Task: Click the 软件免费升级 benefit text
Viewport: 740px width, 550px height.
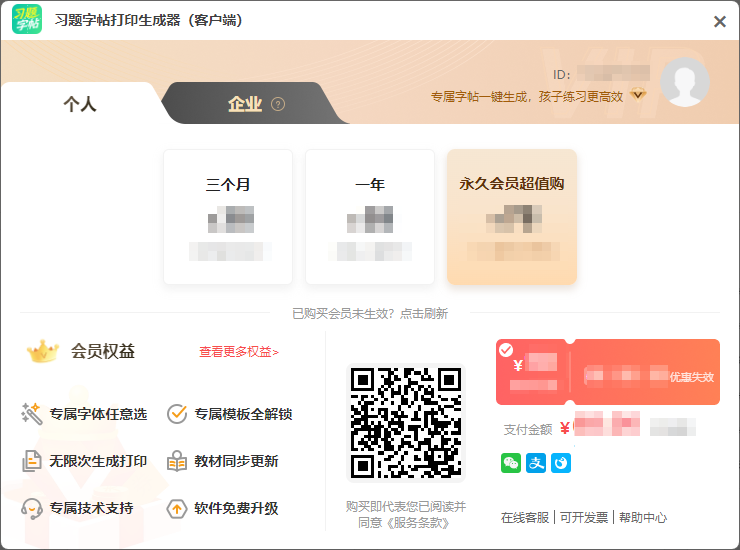Action: coord(236,508)
